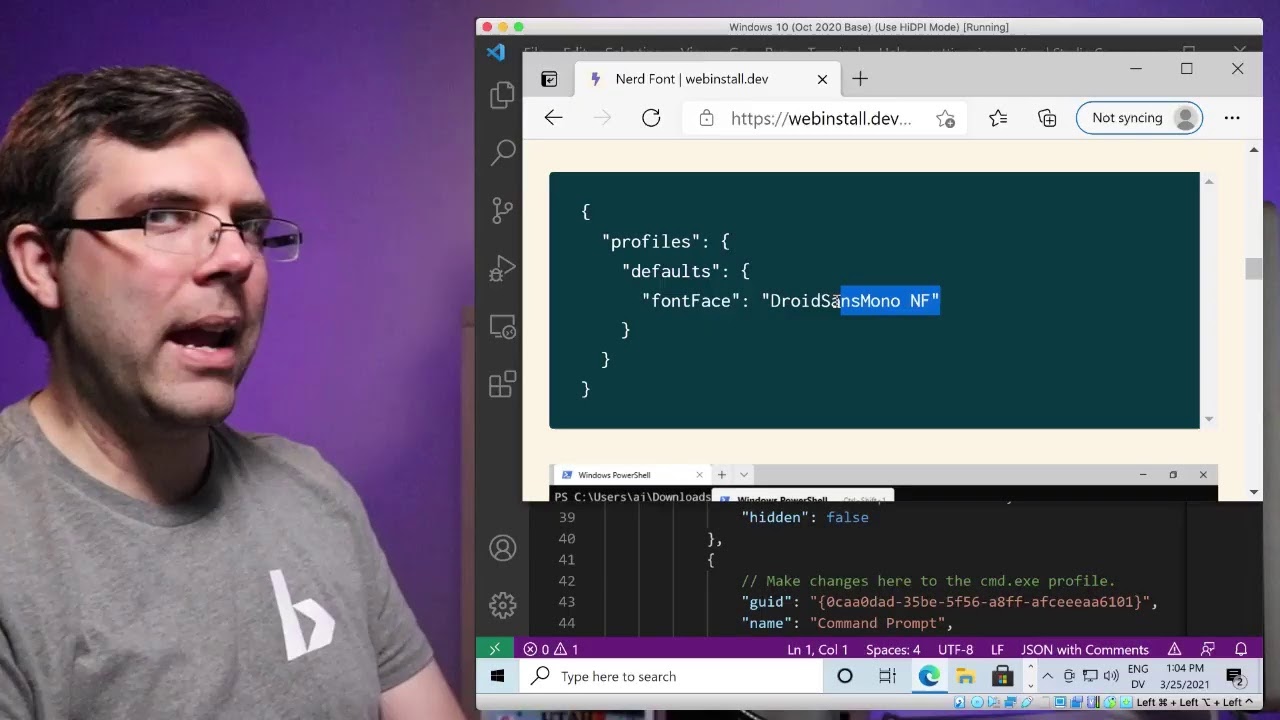This screenshot has height=720, width=1280.
Task: Click the "hidden": false line in editor
Action: point(804,517)
